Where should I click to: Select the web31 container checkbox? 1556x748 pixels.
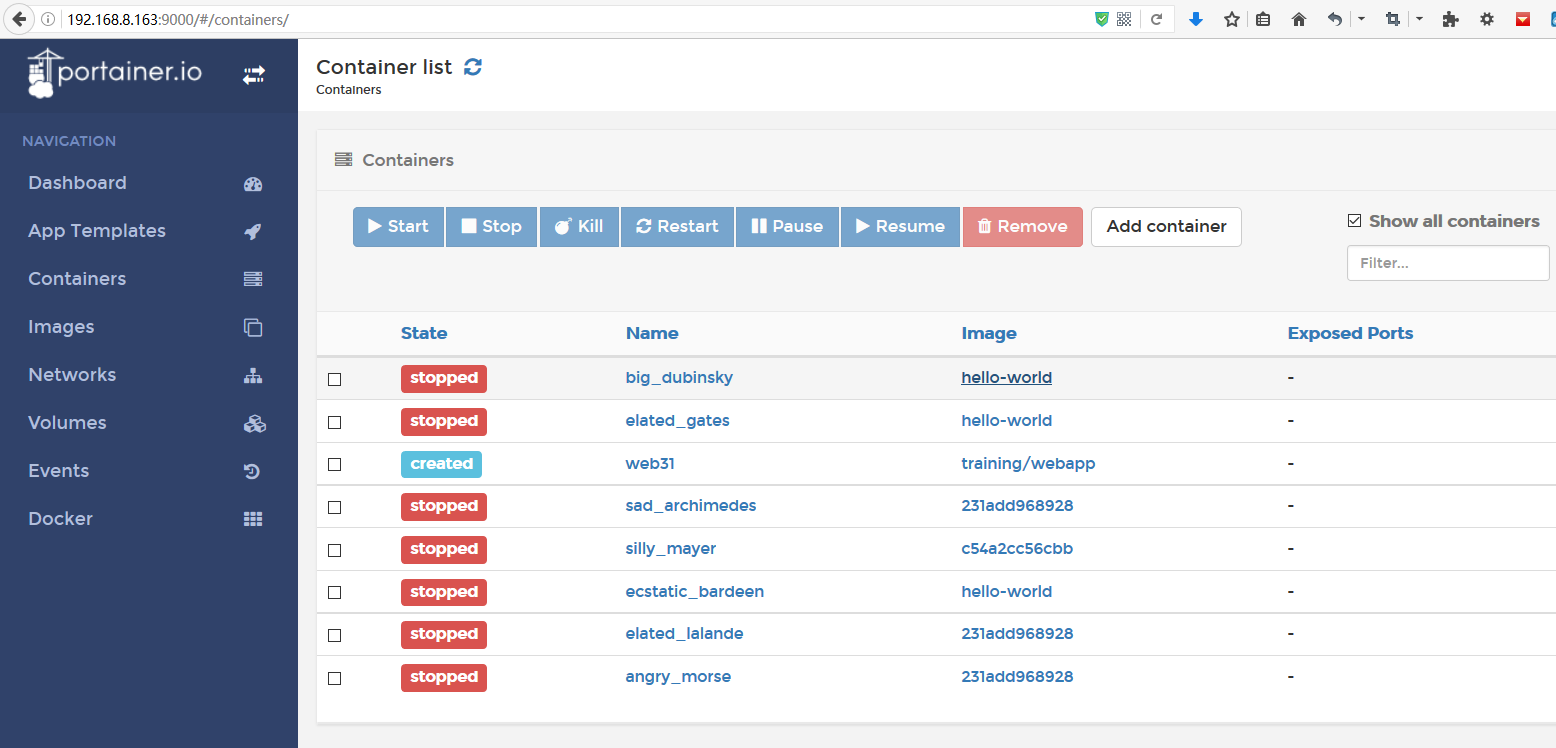pyautogui.click(x=335, y=465)
